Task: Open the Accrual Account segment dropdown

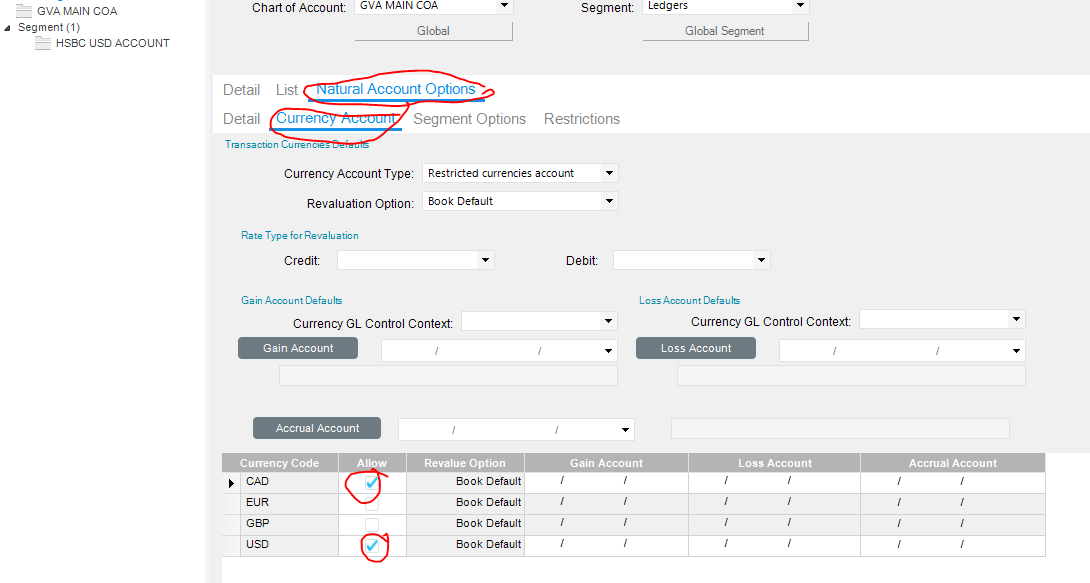Action: (625, 429)
